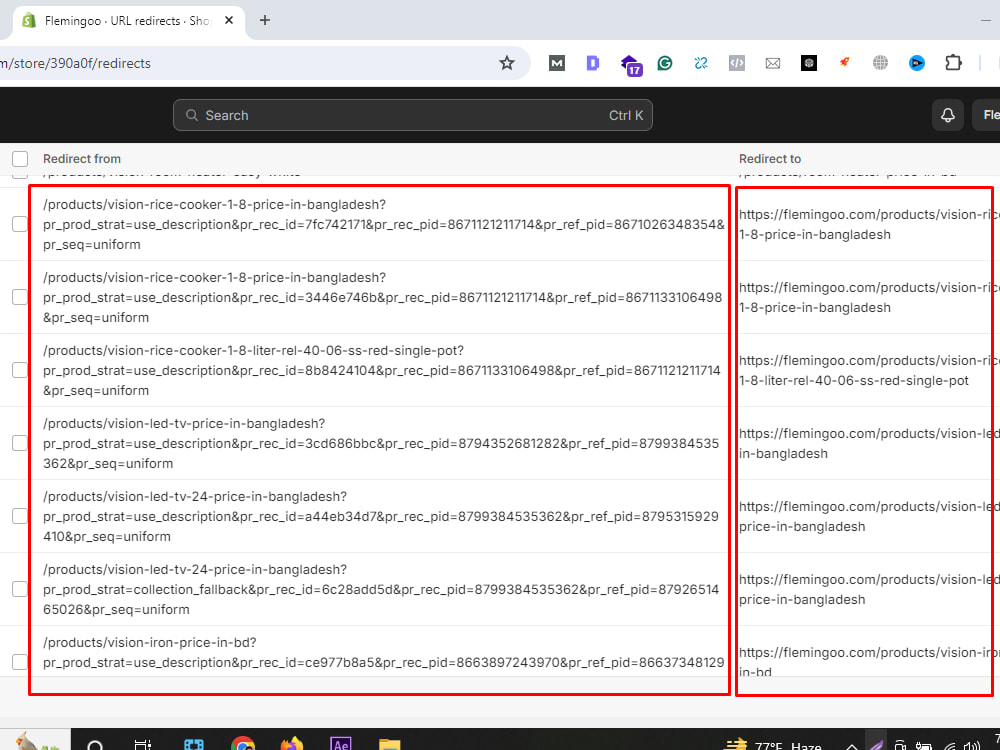Open Firefox from the taskbar
The image size is (1000, 750).
pyautogui.click(x=292, y=744)
